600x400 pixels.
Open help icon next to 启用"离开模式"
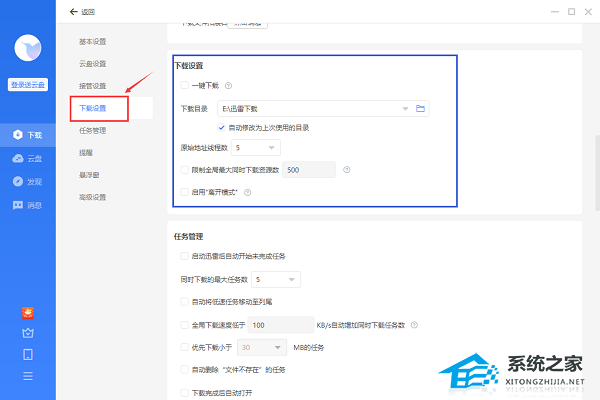click(248, 193)
